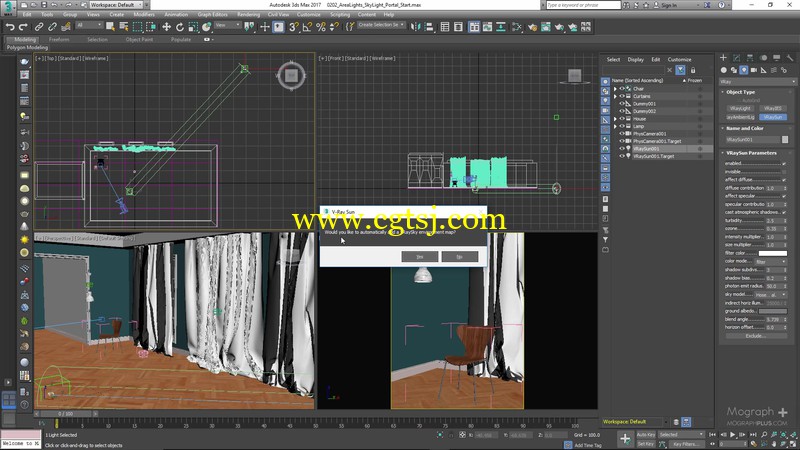The width and height of the screenshot is (800, 450).
Task: Open the Schematic View icon
Action: [517, 27]
